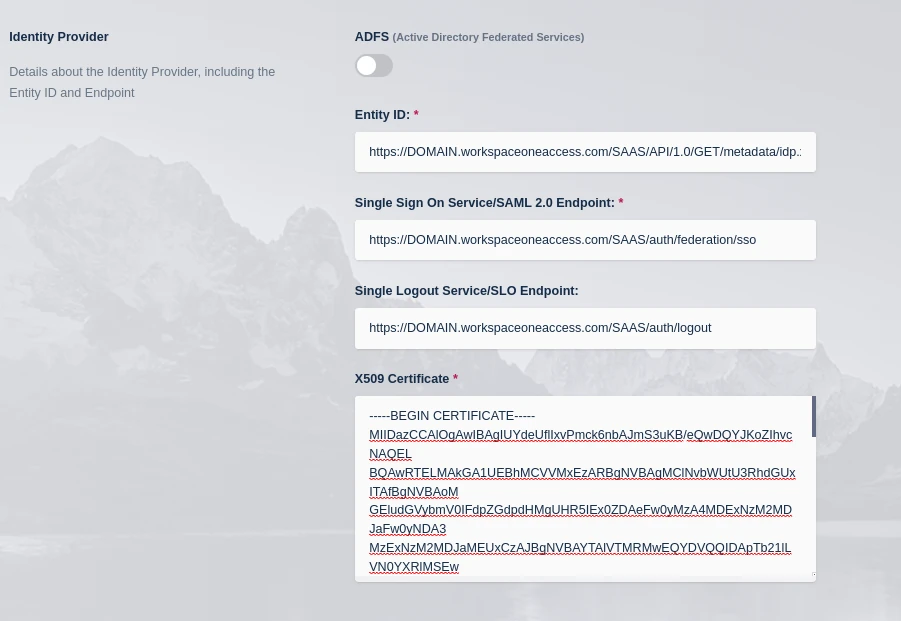This screenshot has width=901, height=621.
Task: Click the Single Sign On Service/SAML 2.0 label
Action: pyautogui.click(x=484, y=202)
